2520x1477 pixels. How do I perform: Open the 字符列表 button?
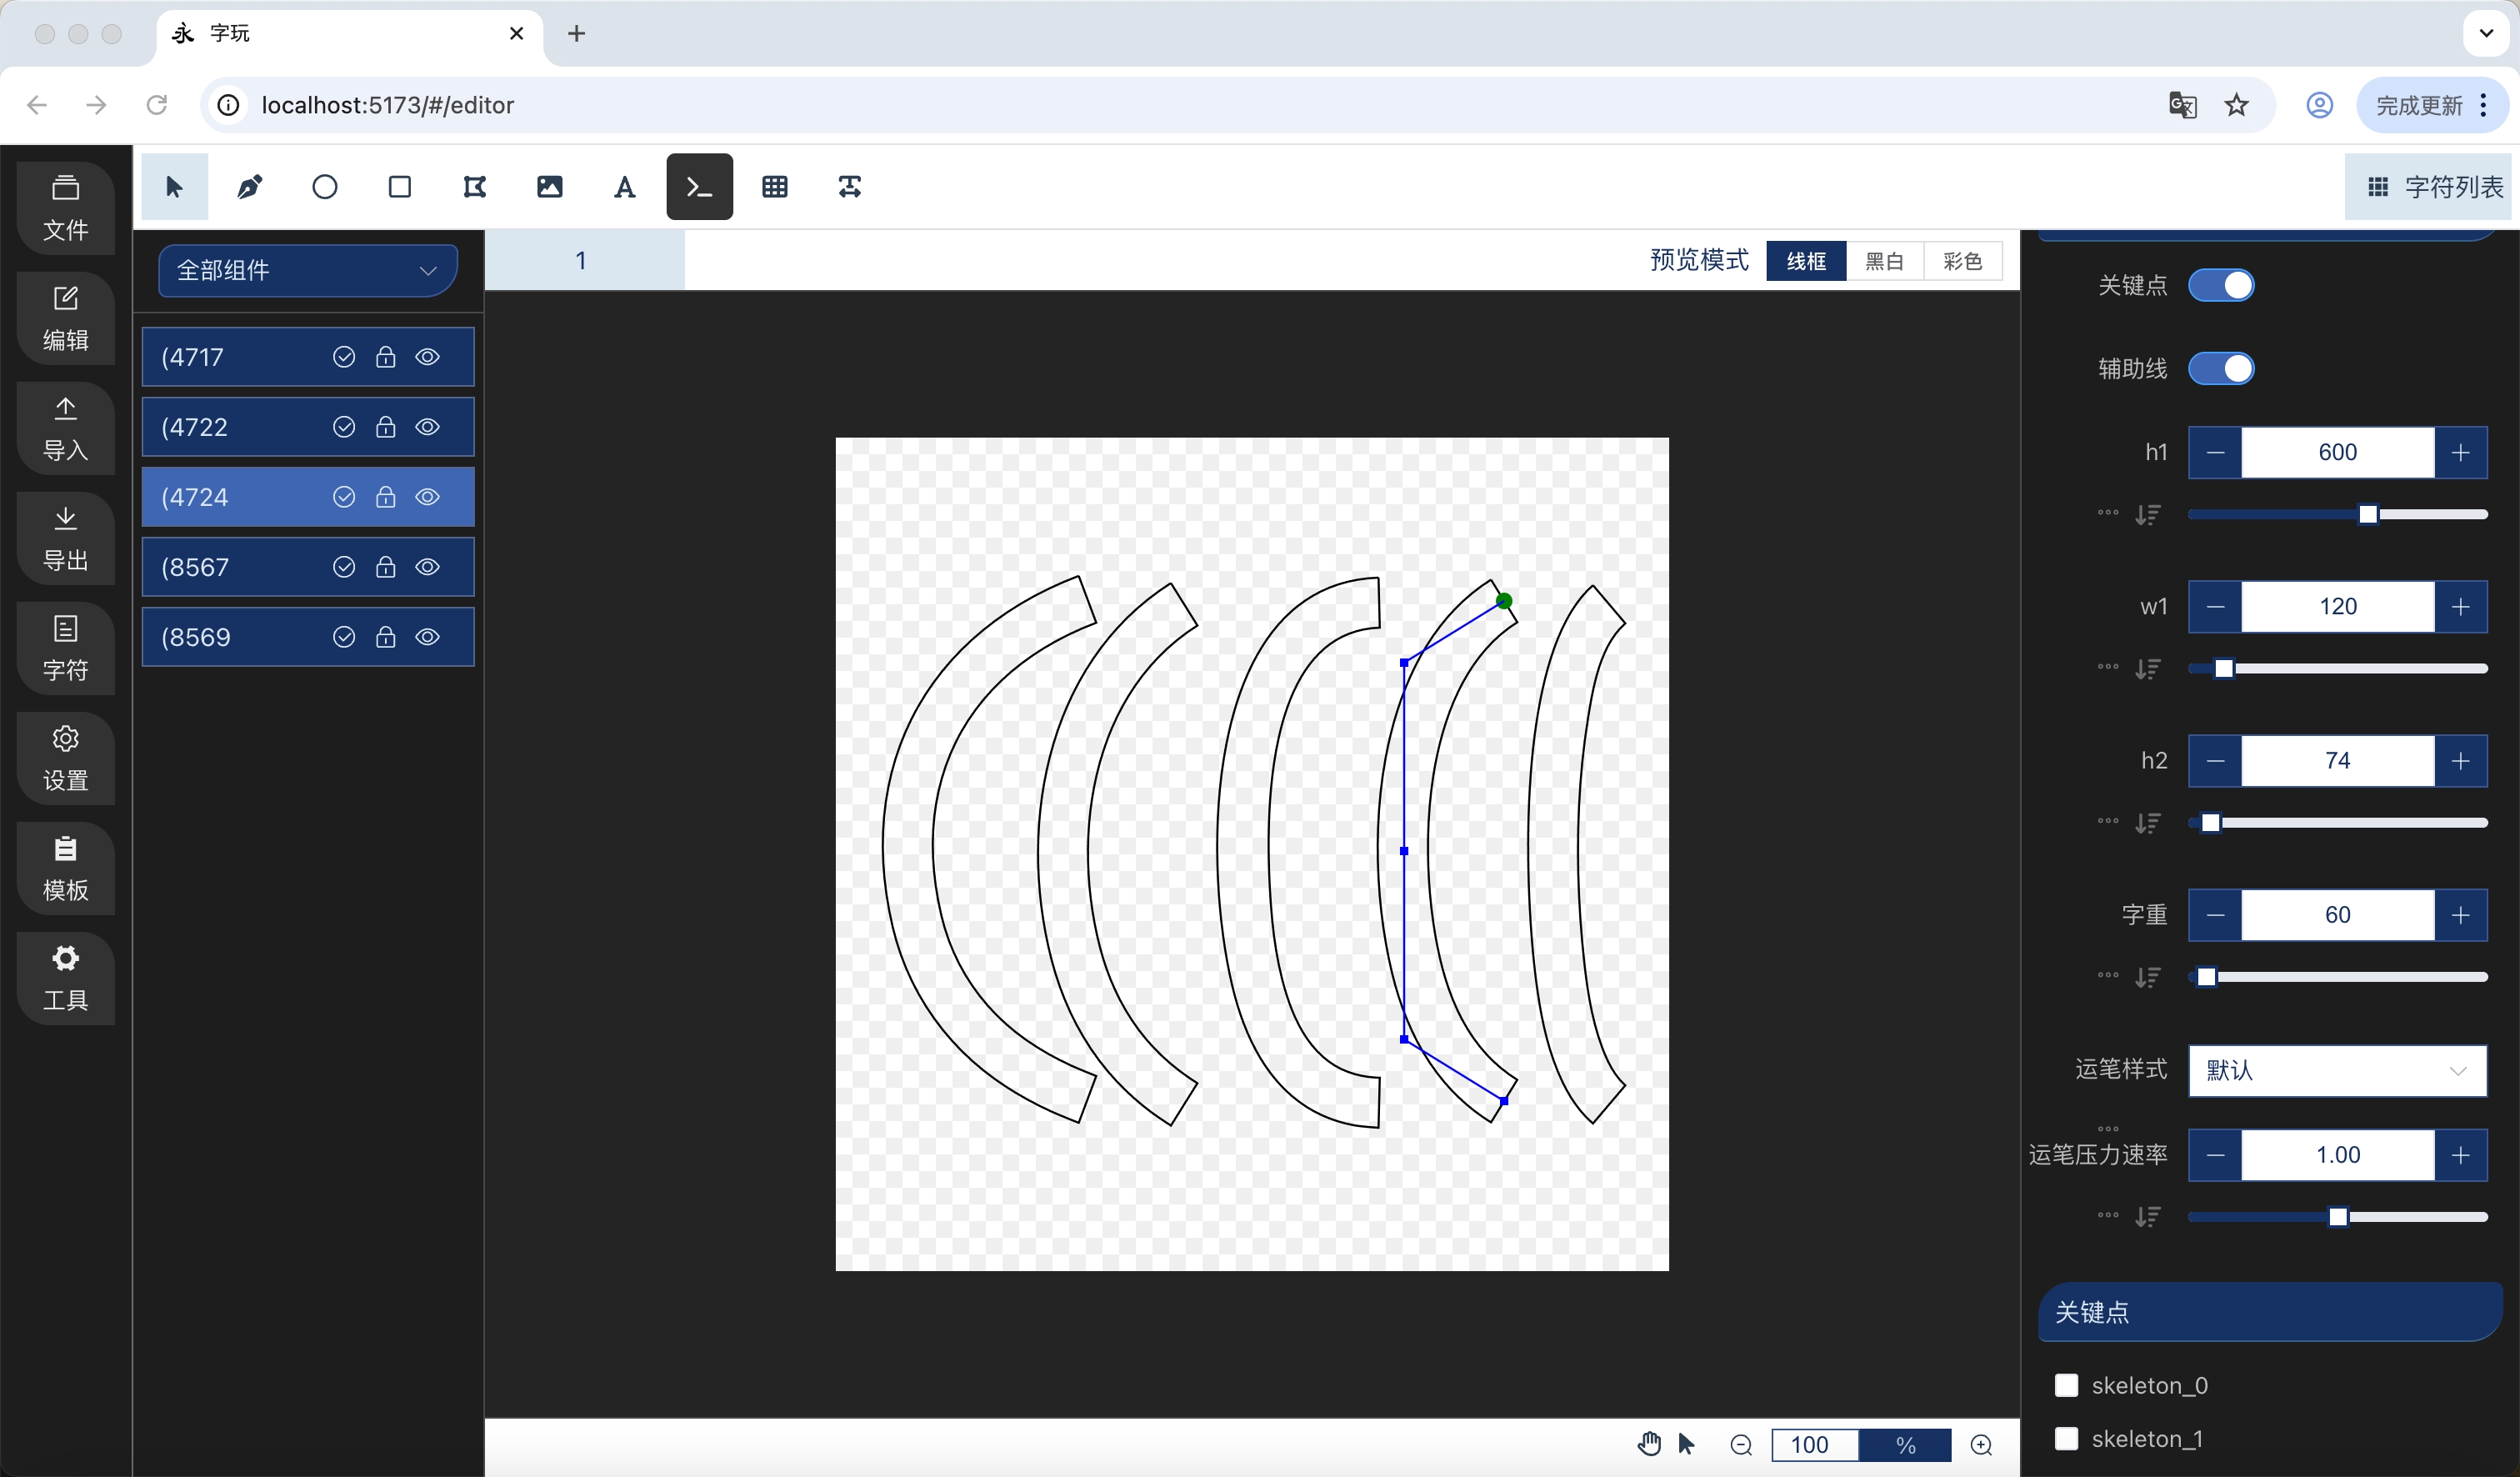coord(2434,187)
